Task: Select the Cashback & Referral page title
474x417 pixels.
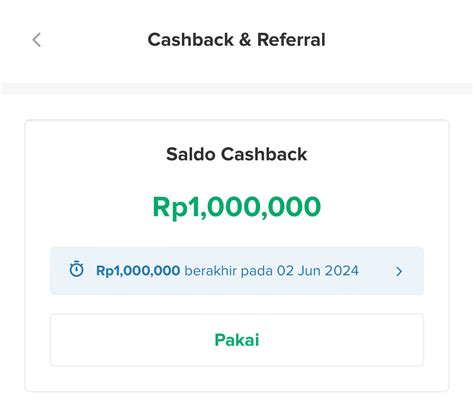Action: coord(237,40)
